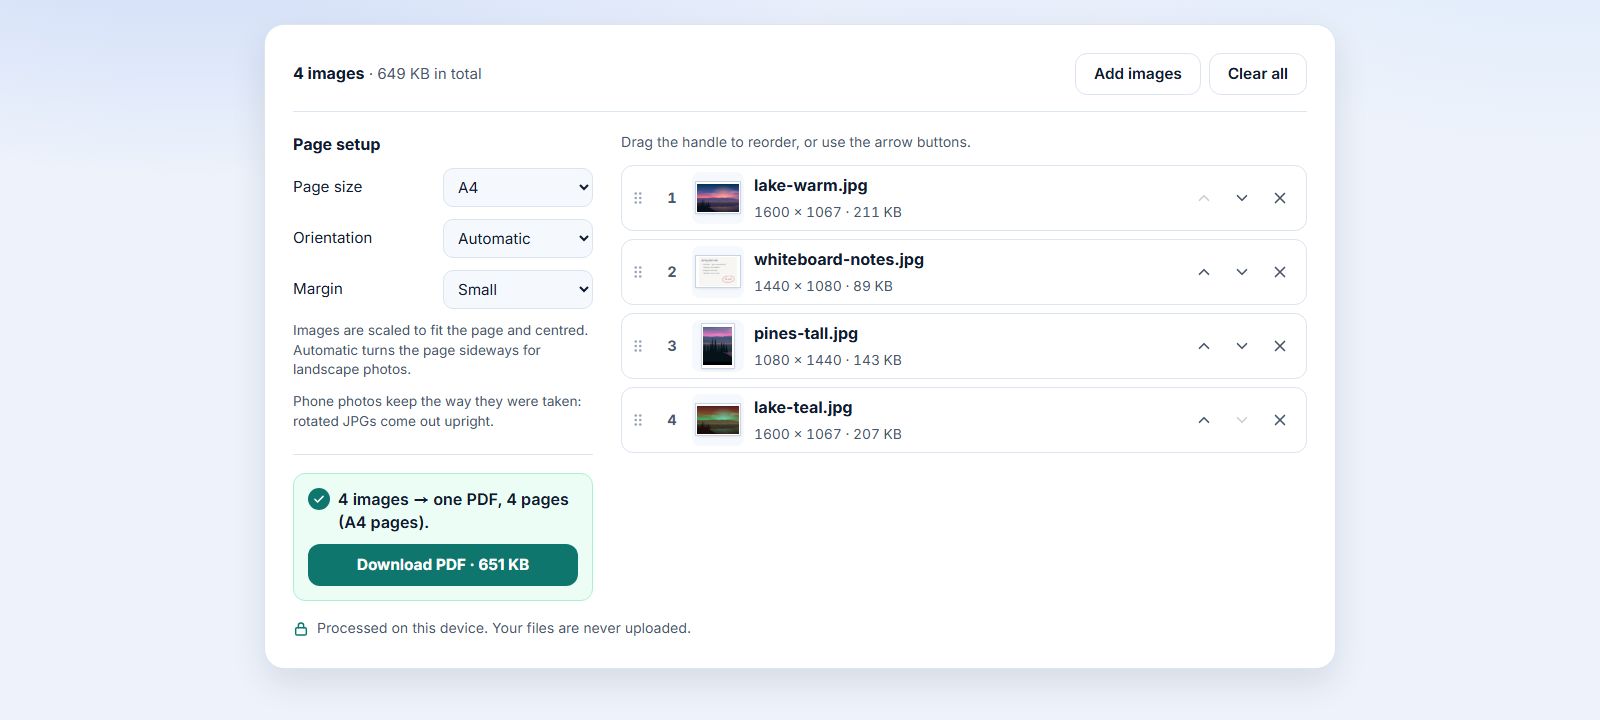The width and height of the screenshot is (1600, 720).
Task: Open the Orientation dropdown
Action: [518, 238]
